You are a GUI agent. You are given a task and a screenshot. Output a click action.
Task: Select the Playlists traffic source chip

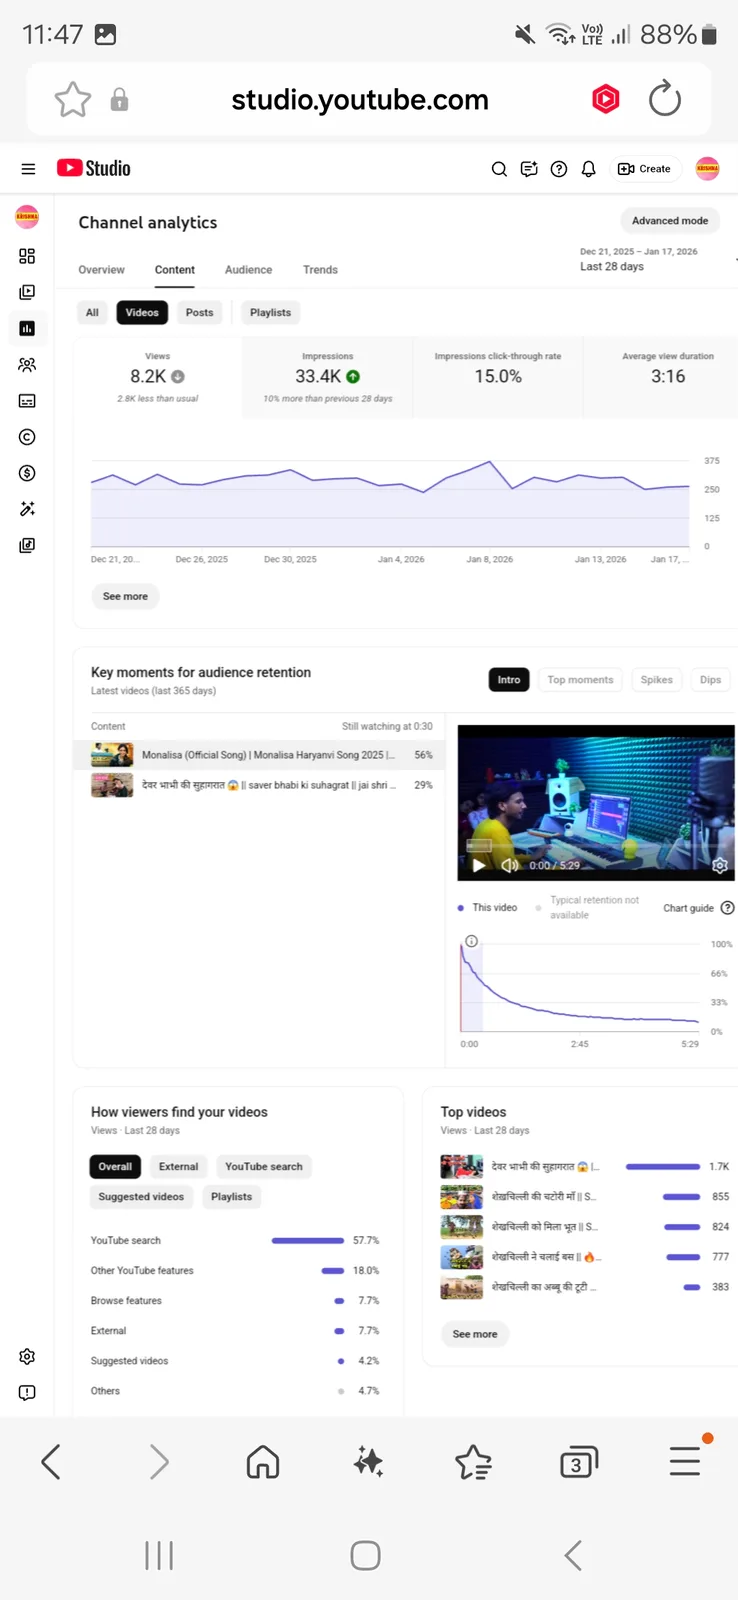click(232, 1197)
